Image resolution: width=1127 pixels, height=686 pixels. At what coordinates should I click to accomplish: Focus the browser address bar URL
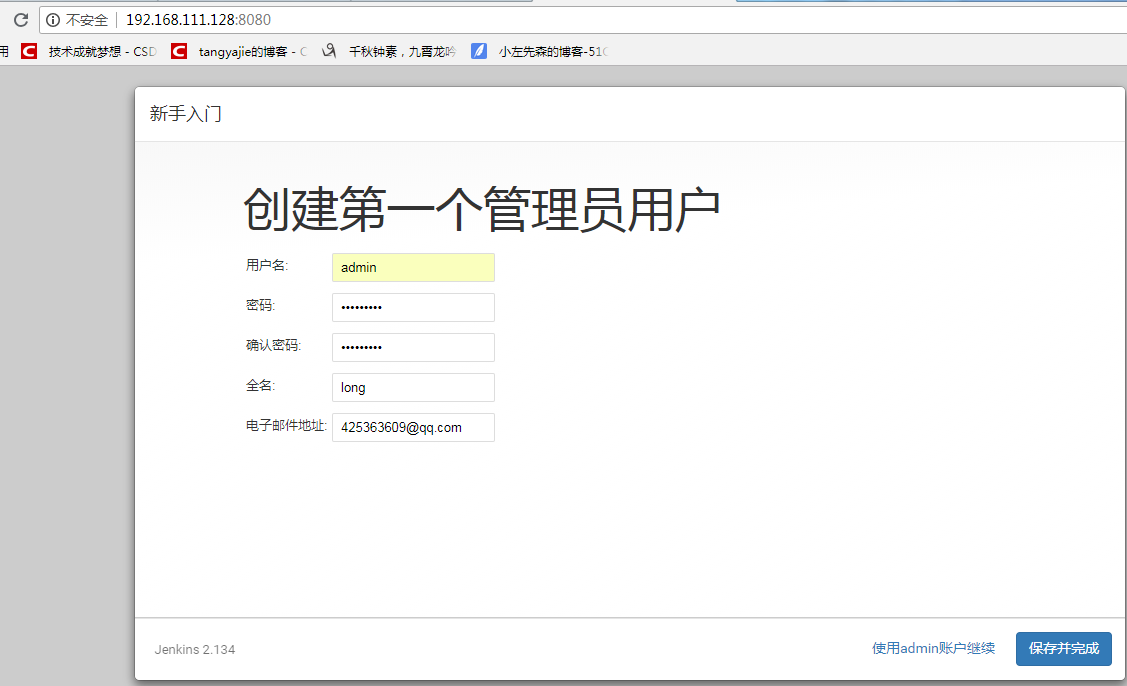[198, 20]
